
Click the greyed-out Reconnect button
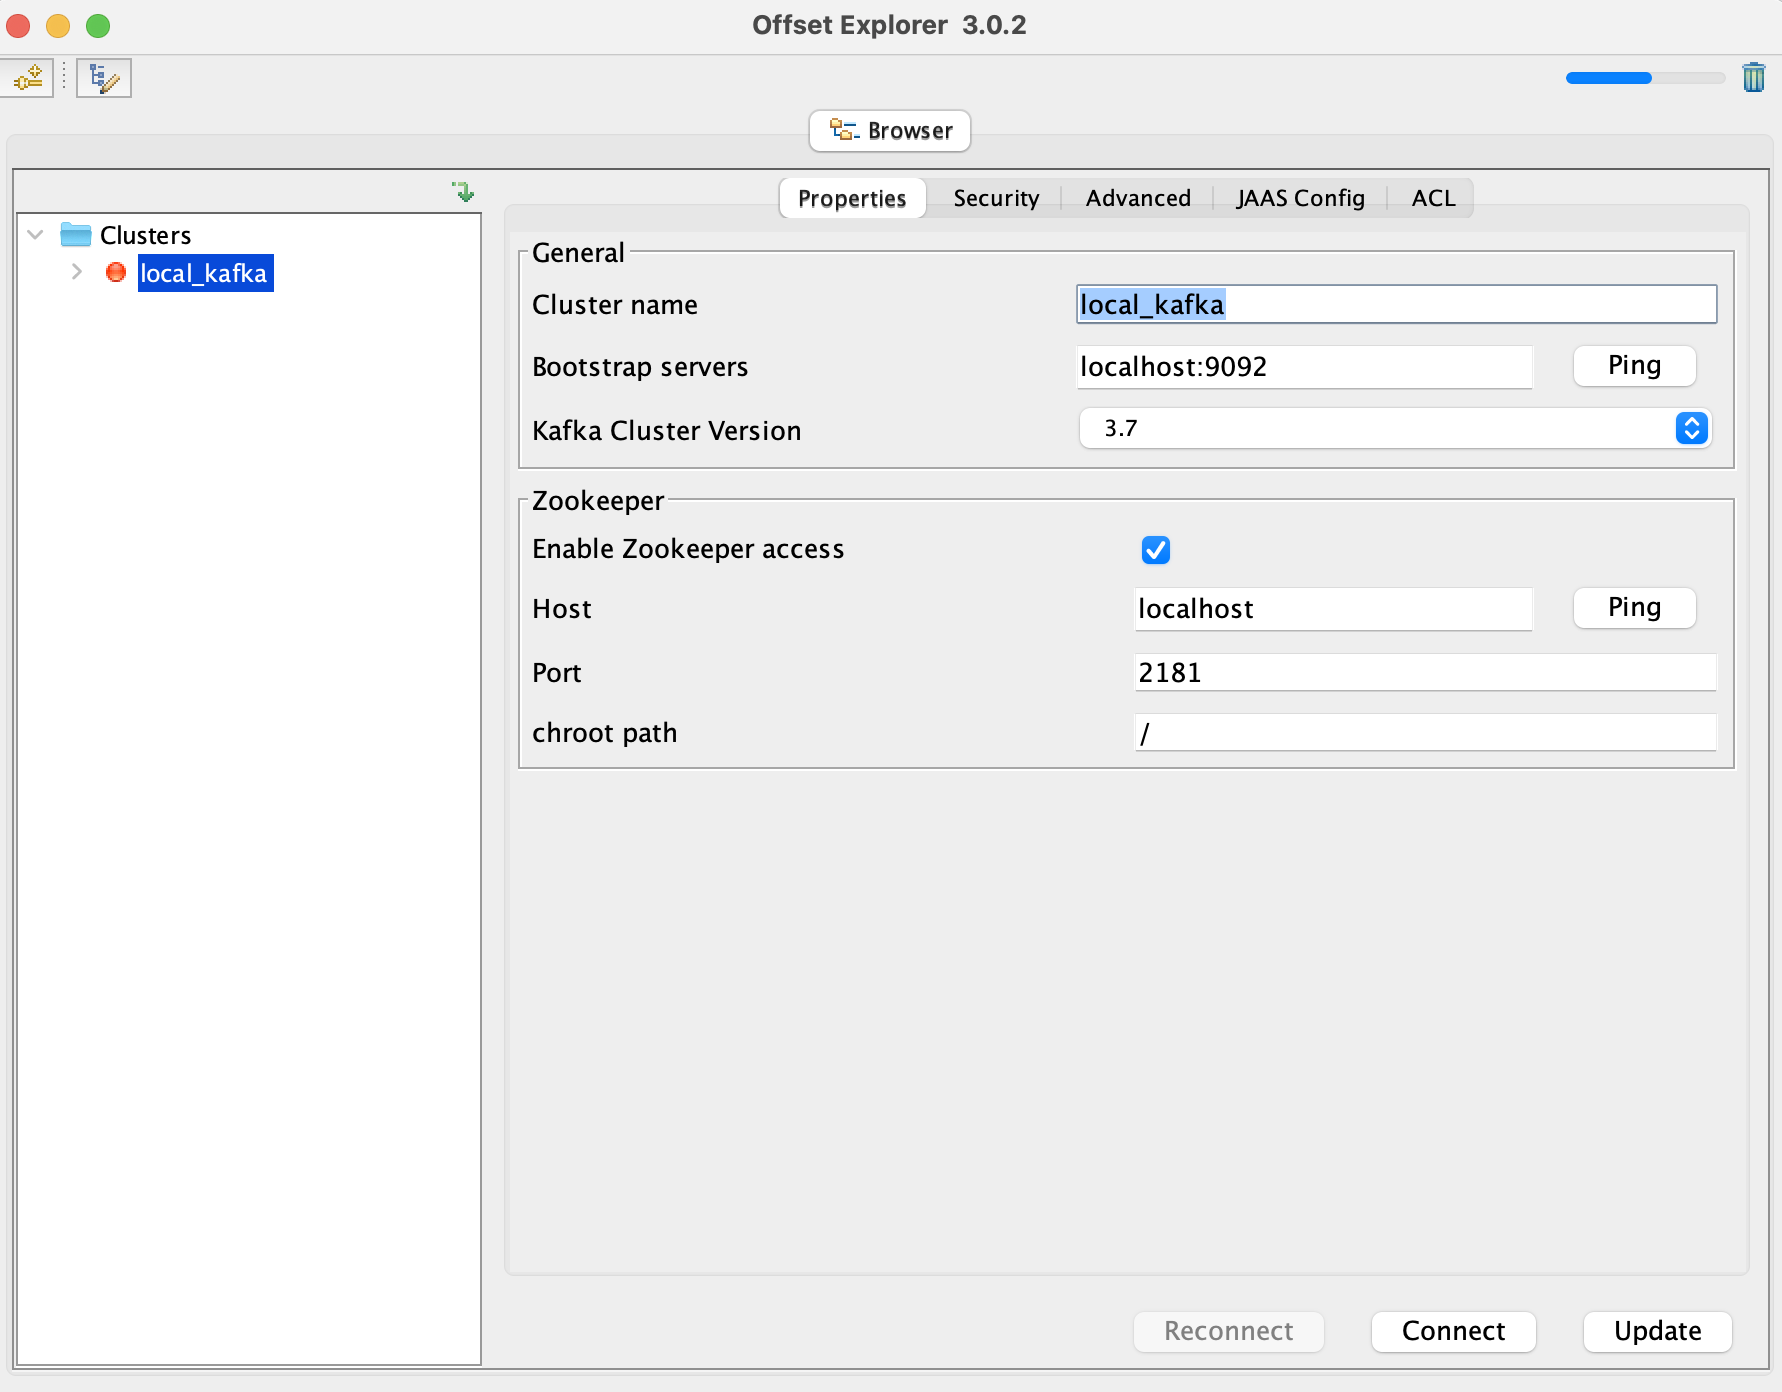(x=1228, y=1331)
